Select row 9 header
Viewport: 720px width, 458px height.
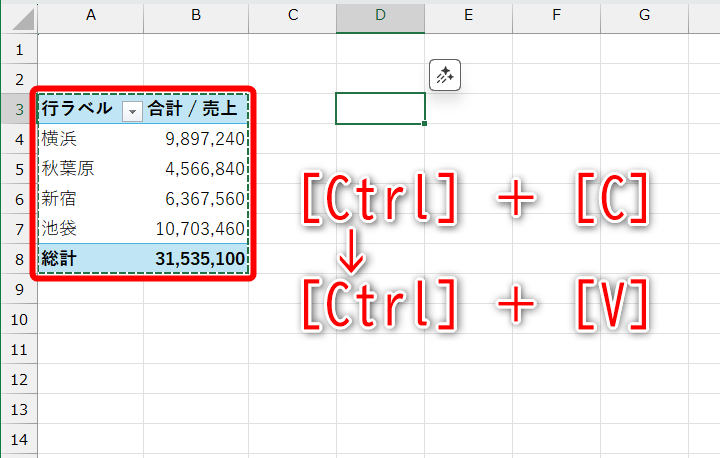pos(19,289)
